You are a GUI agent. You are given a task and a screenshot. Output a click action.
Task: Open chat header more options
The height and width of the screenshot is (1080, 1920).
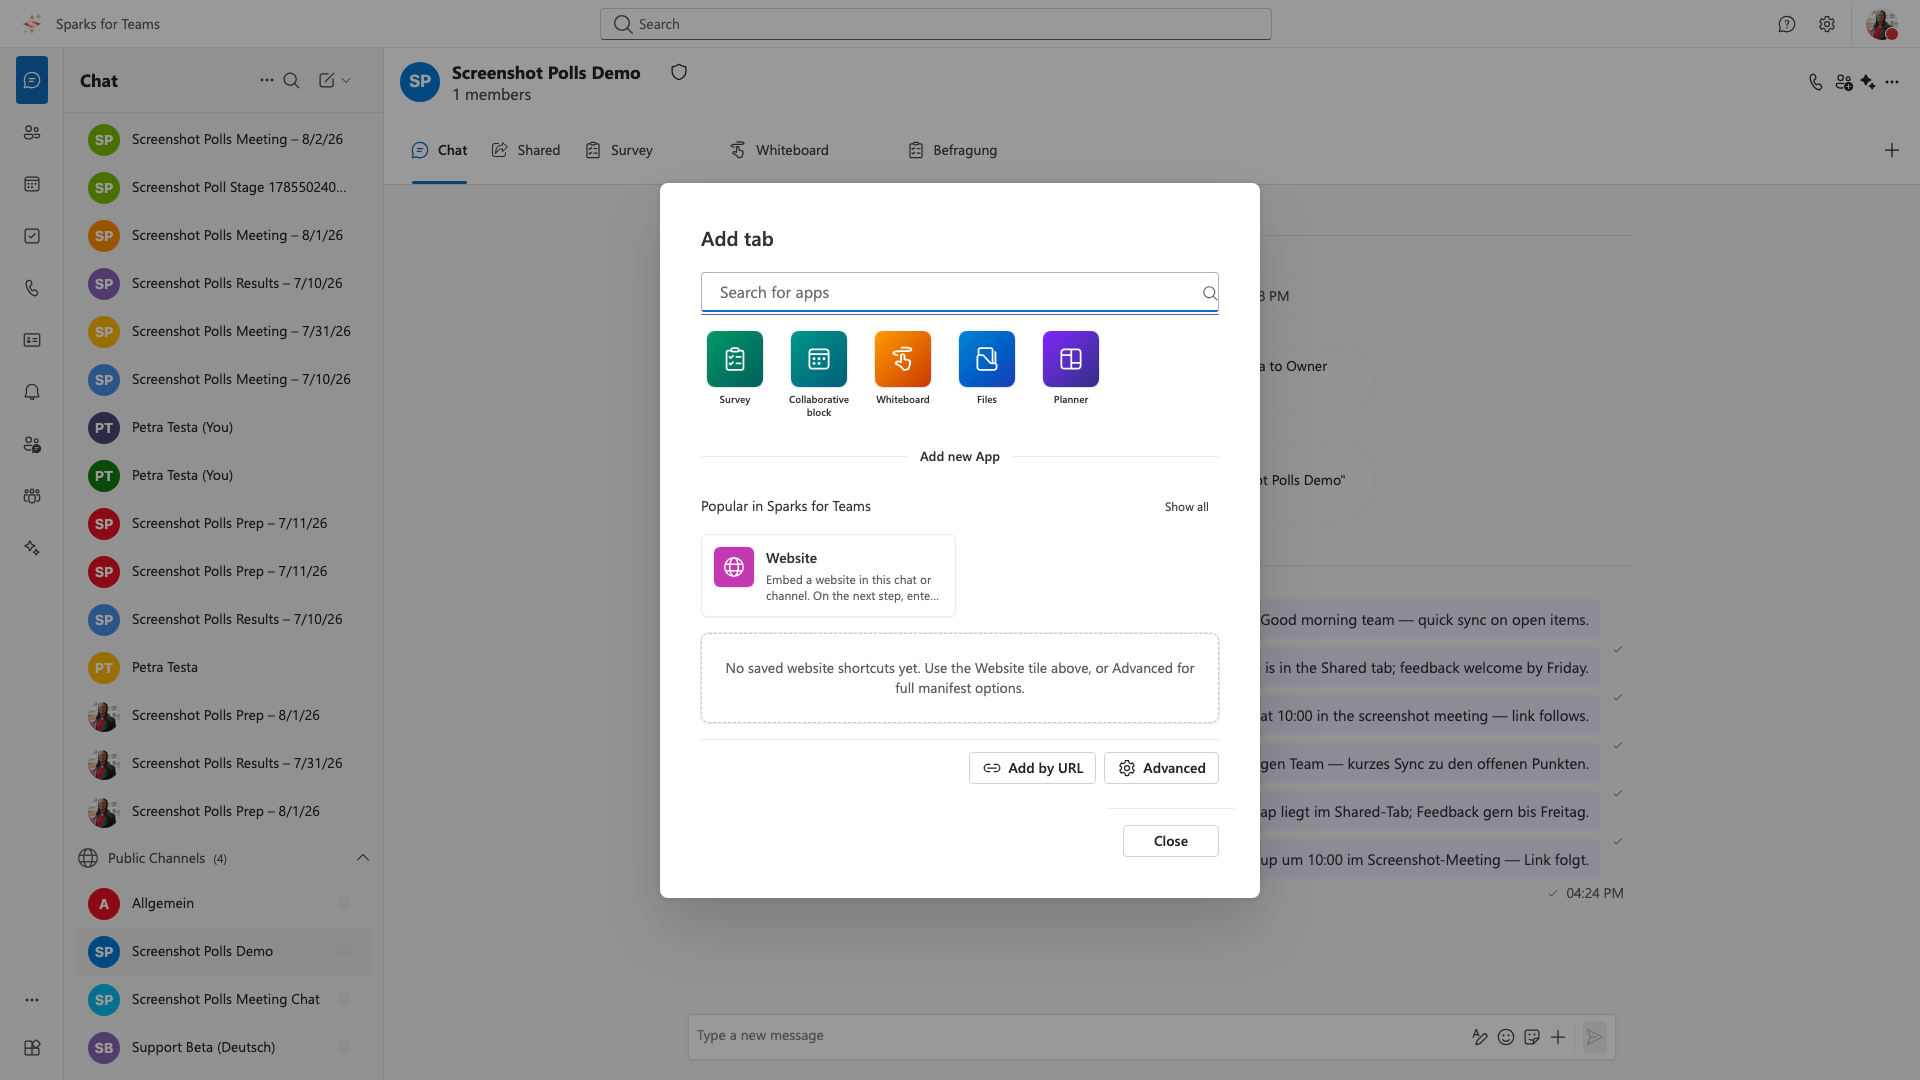[1892, 82]
